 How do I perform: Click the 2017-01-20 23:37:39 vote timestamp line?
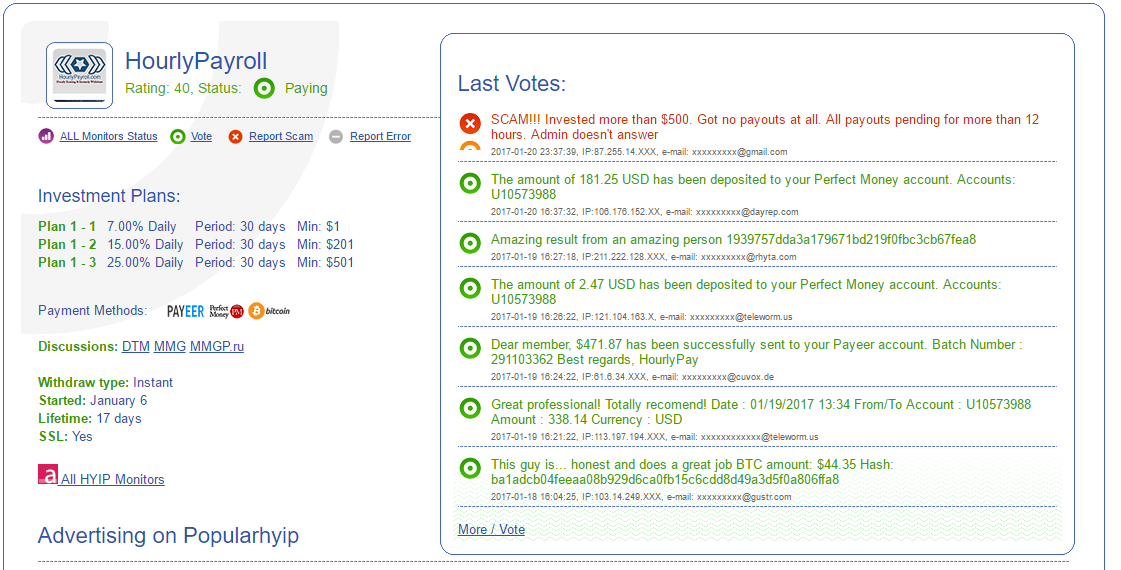coord(638,152)
